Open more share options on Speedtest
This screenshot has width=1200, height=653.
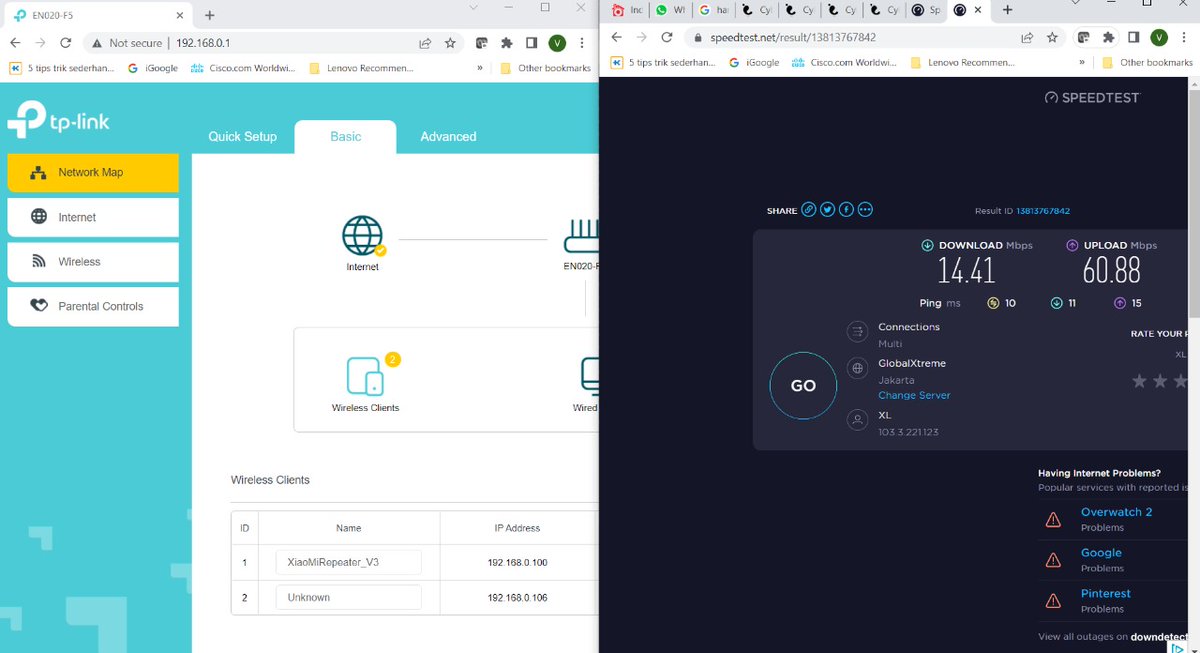pos(865,210)
